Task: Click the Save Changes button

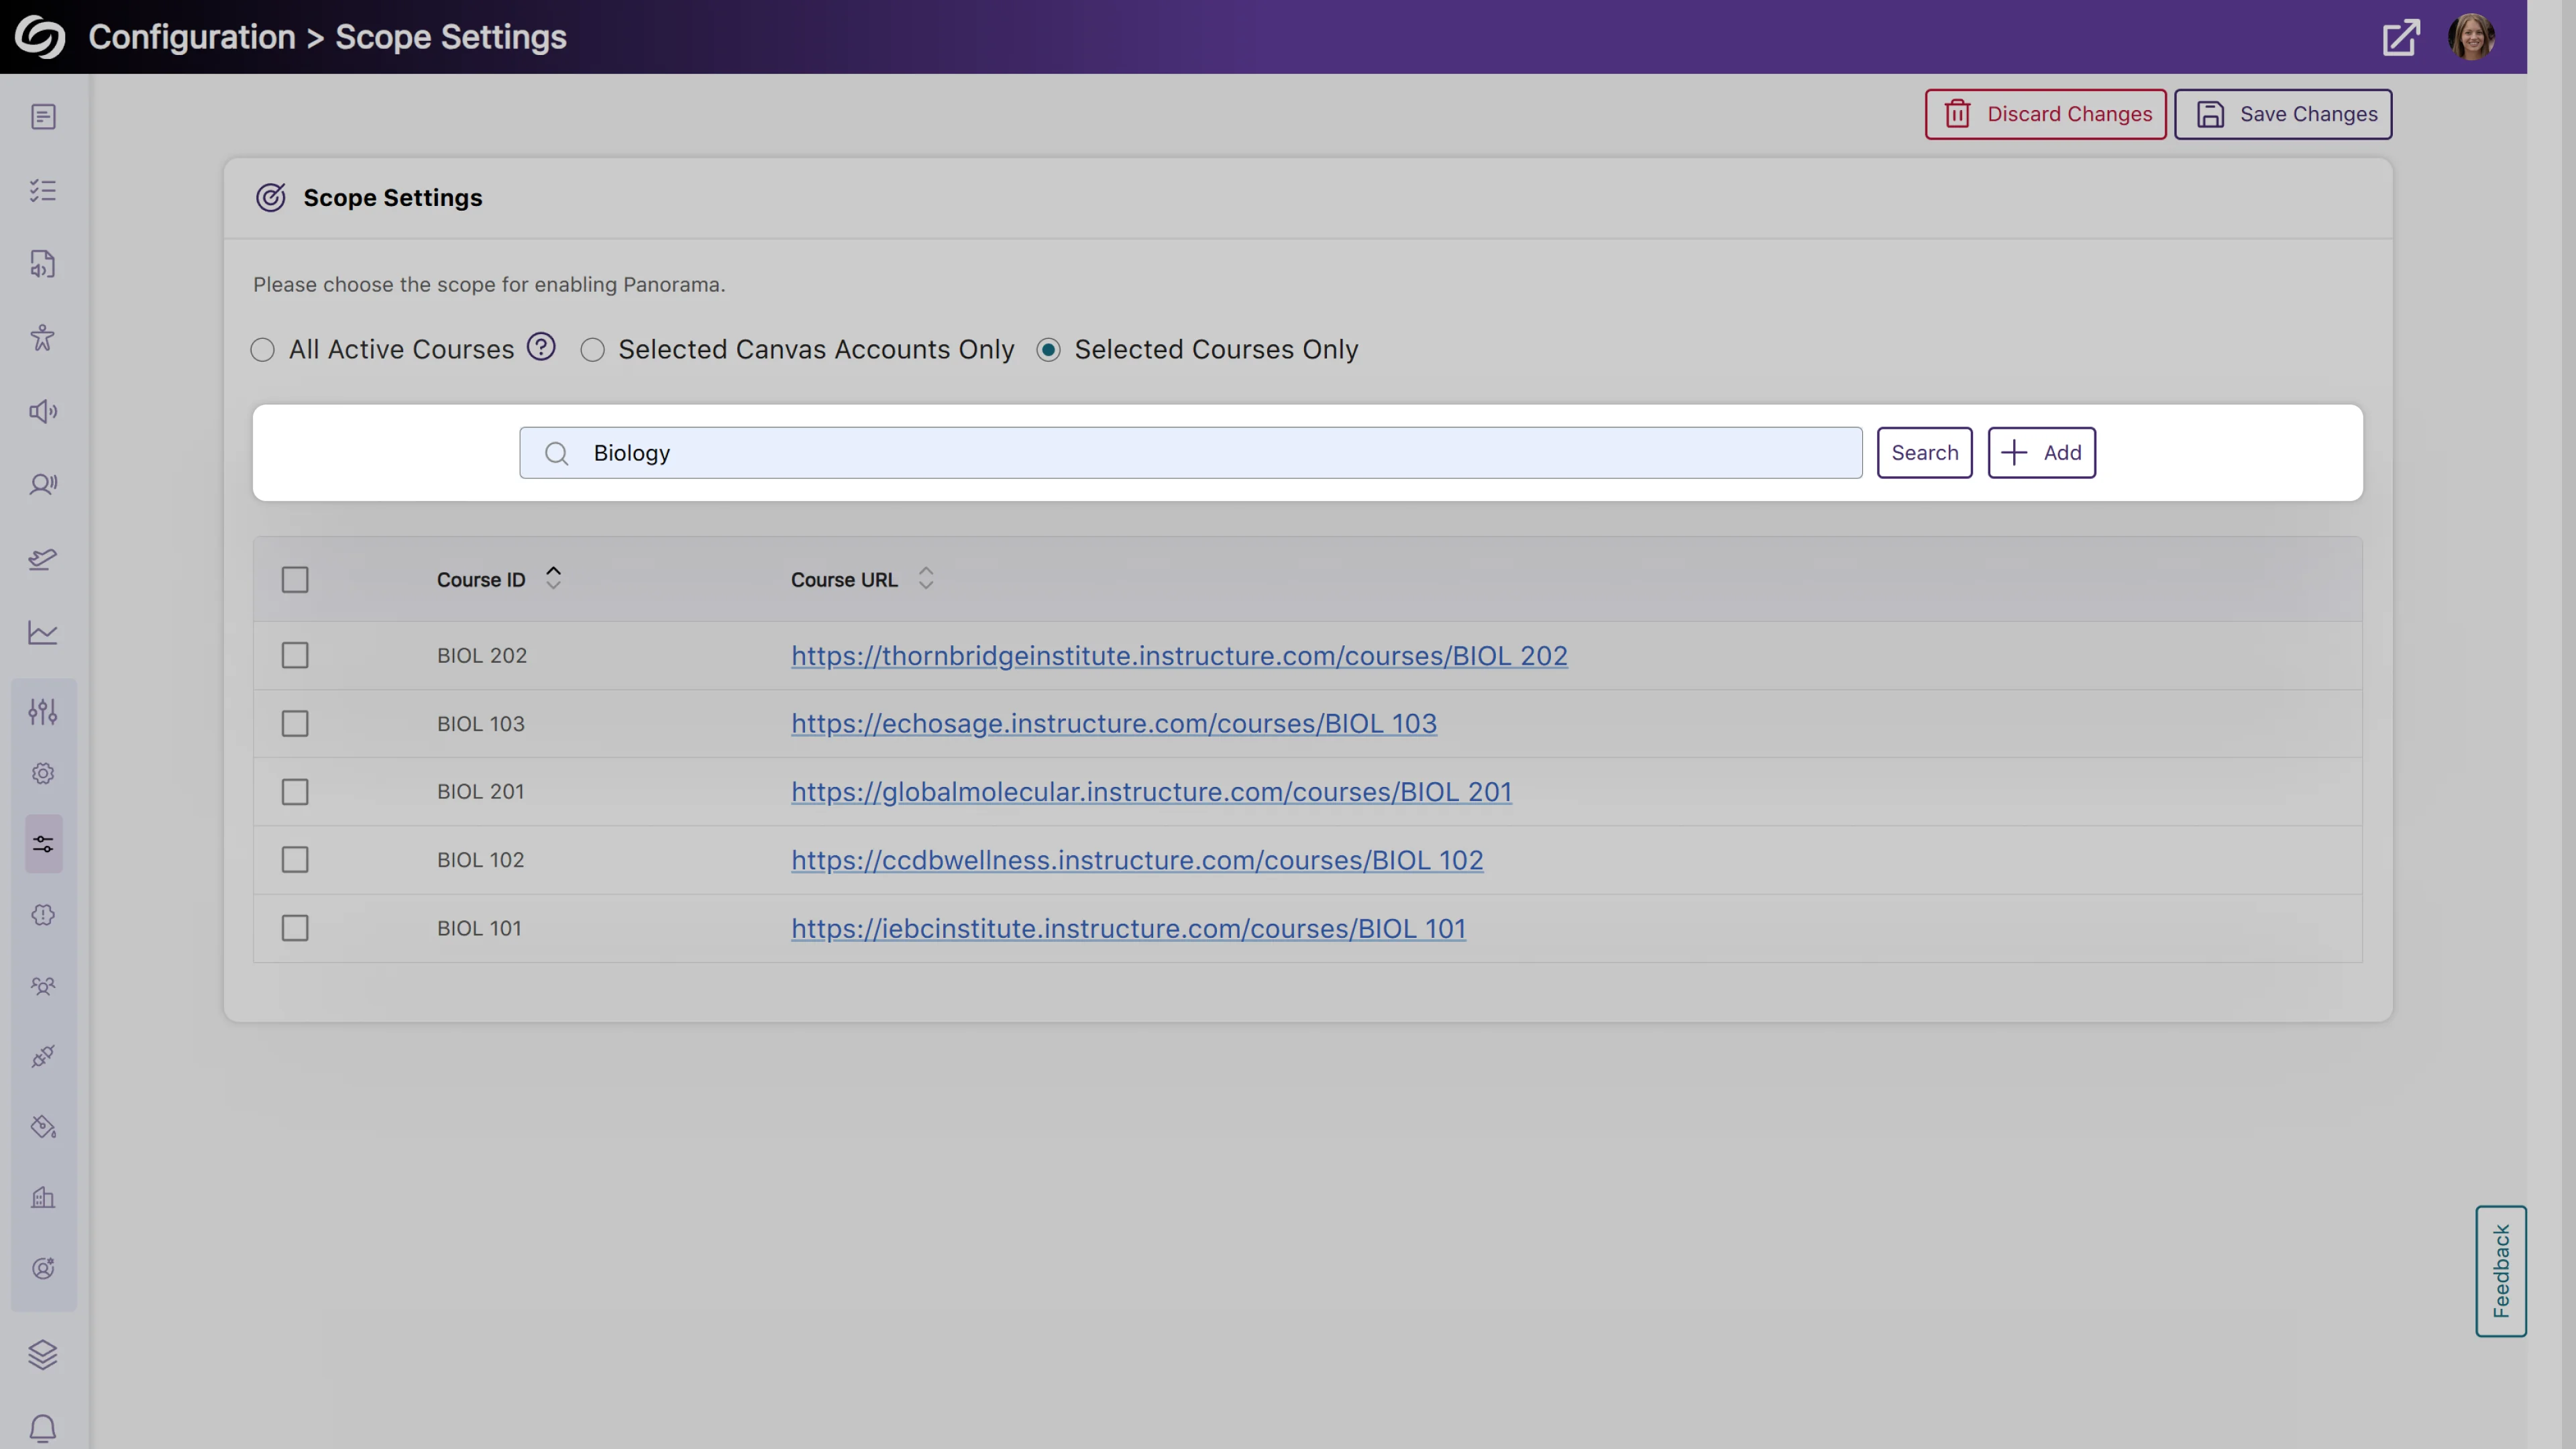Action: click(x=2283, y=115)
